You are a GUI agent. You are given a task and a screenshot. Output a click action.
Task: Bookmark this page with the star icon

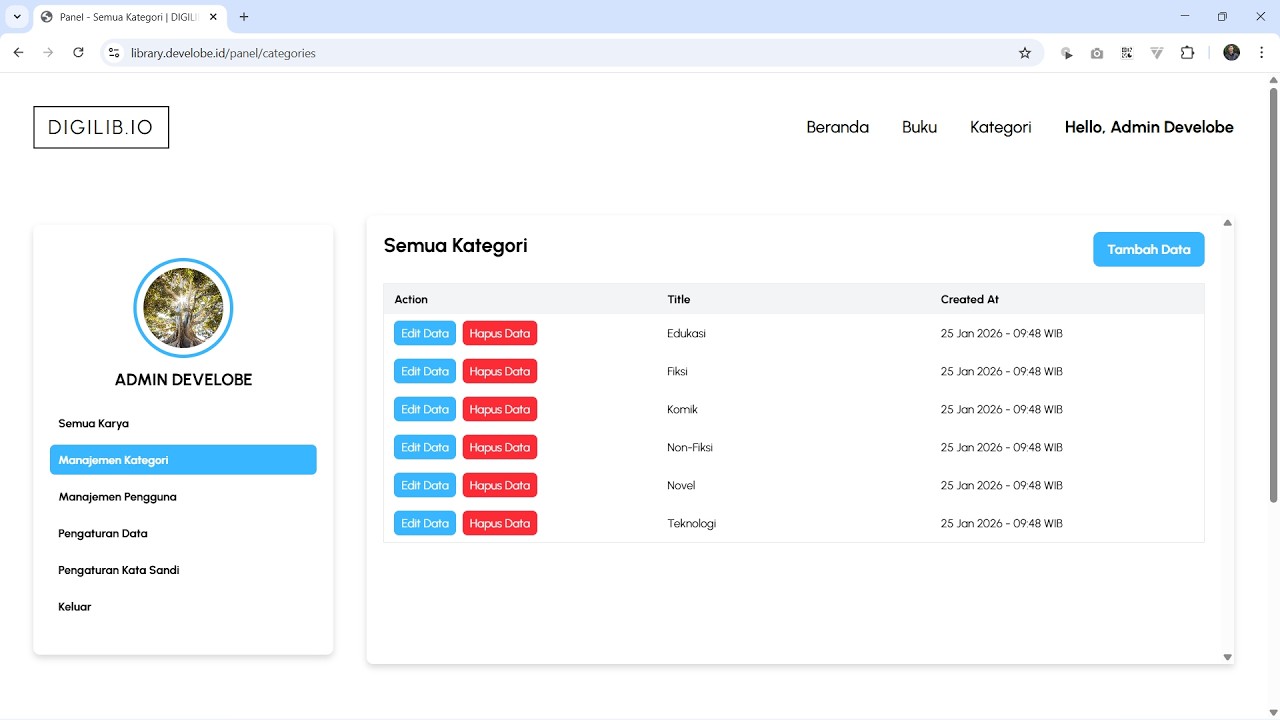1025,53
